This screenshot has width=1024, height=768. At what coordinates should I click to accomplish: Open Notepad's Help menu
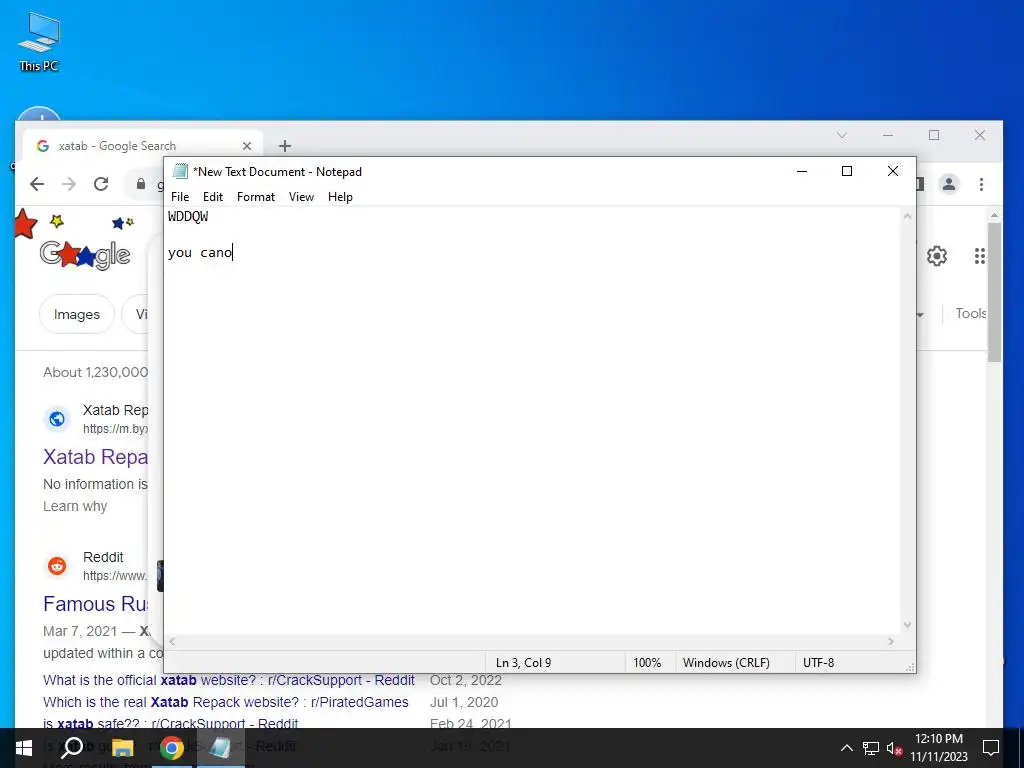pos(340,197)
